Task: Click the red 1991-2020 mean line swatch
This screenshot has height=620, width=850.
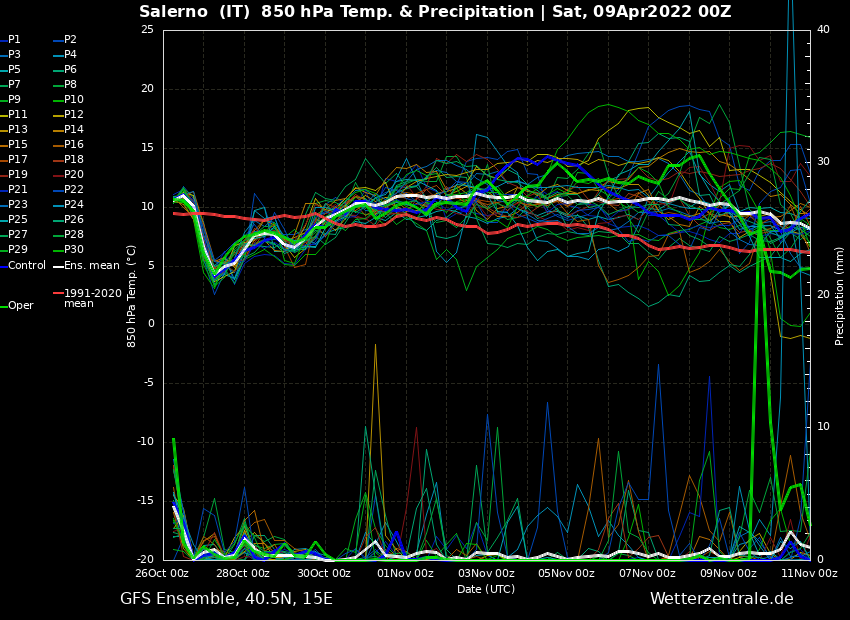Action: point(58,294)
